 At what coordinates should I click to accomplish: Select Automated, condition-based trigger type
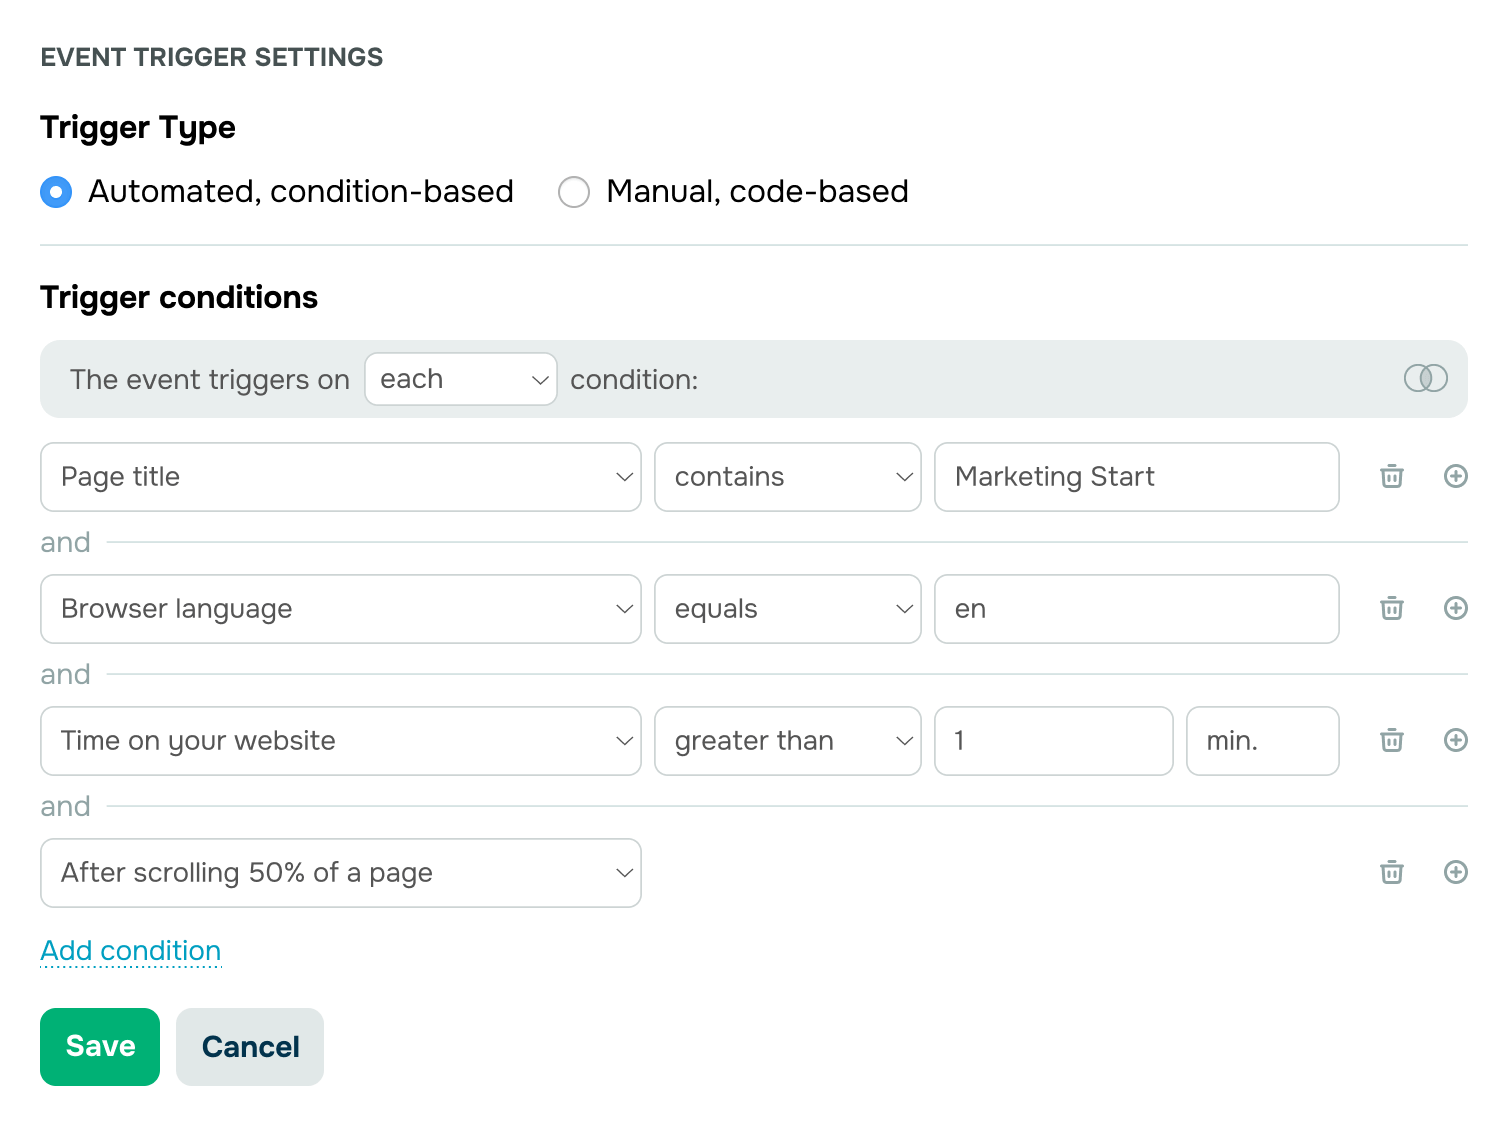point(56,192)
